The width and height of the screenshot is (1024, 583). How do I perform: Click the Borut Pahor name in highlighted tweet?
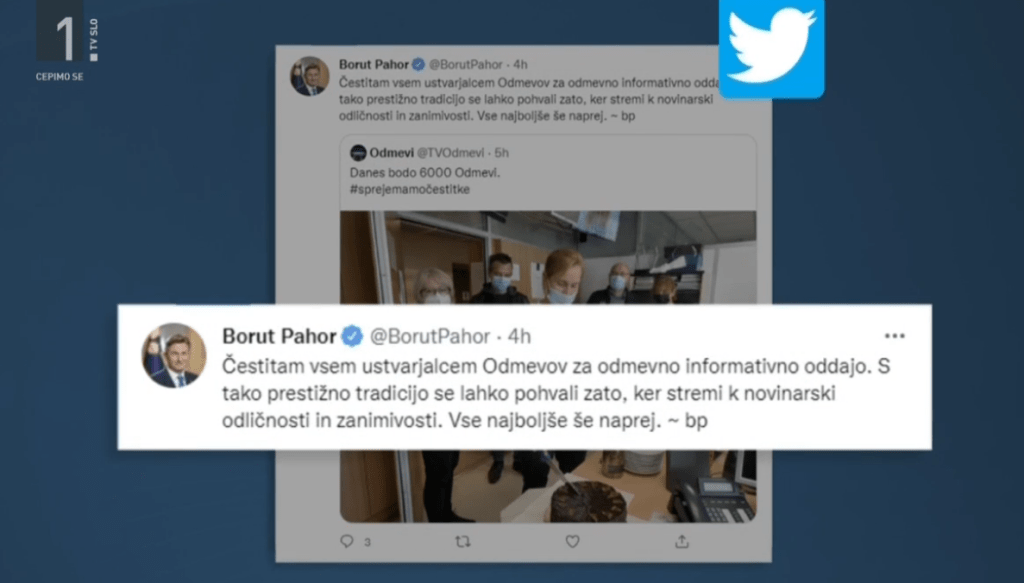point(280,336)
